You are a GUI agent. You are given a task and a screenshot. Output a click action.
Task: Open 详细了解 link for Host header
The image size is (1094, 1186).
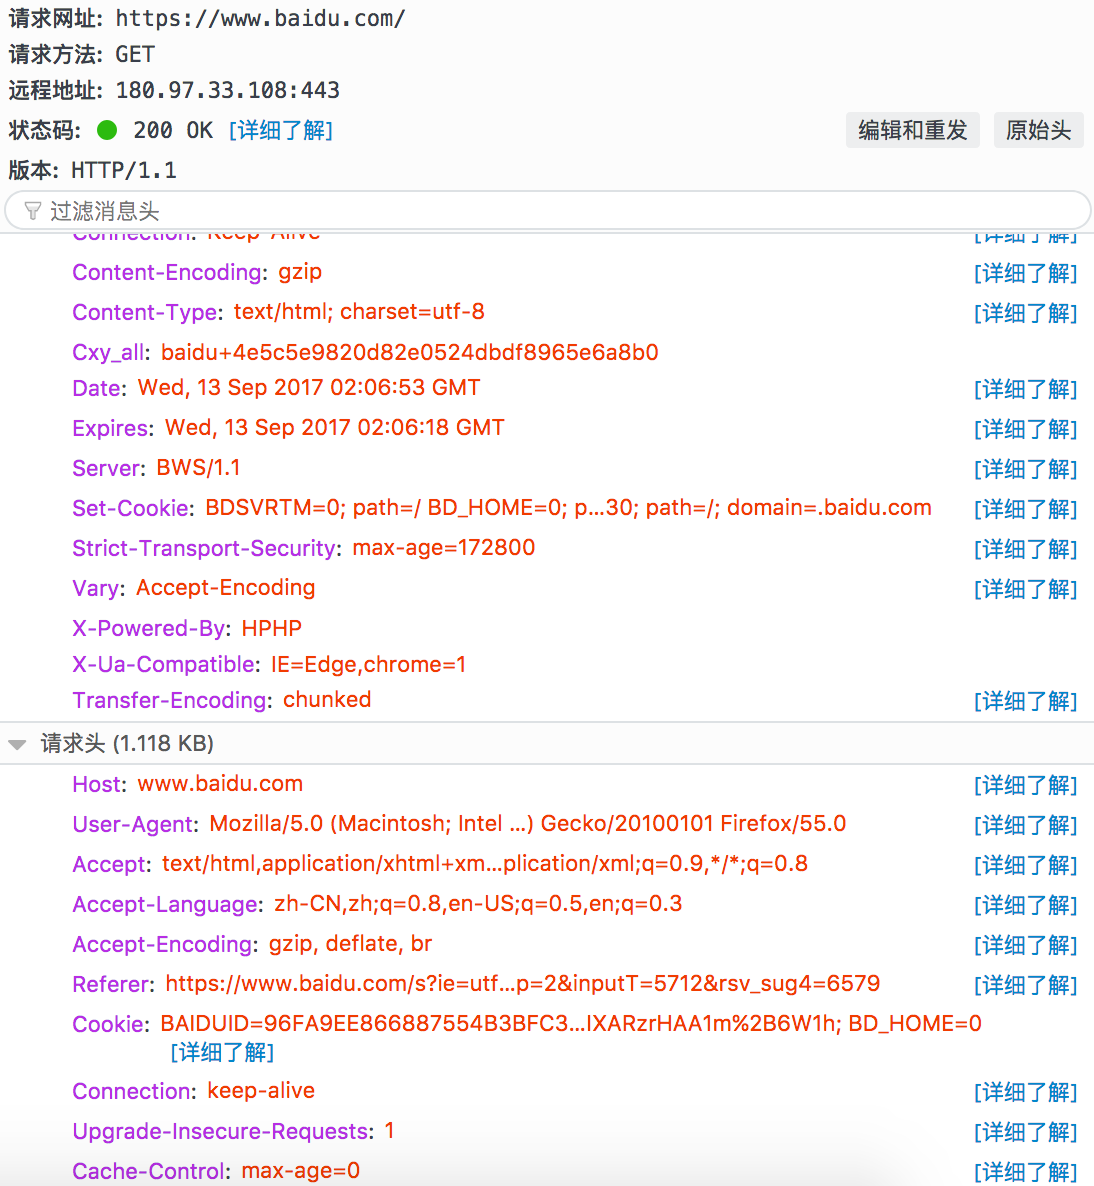coord(1025,785)
